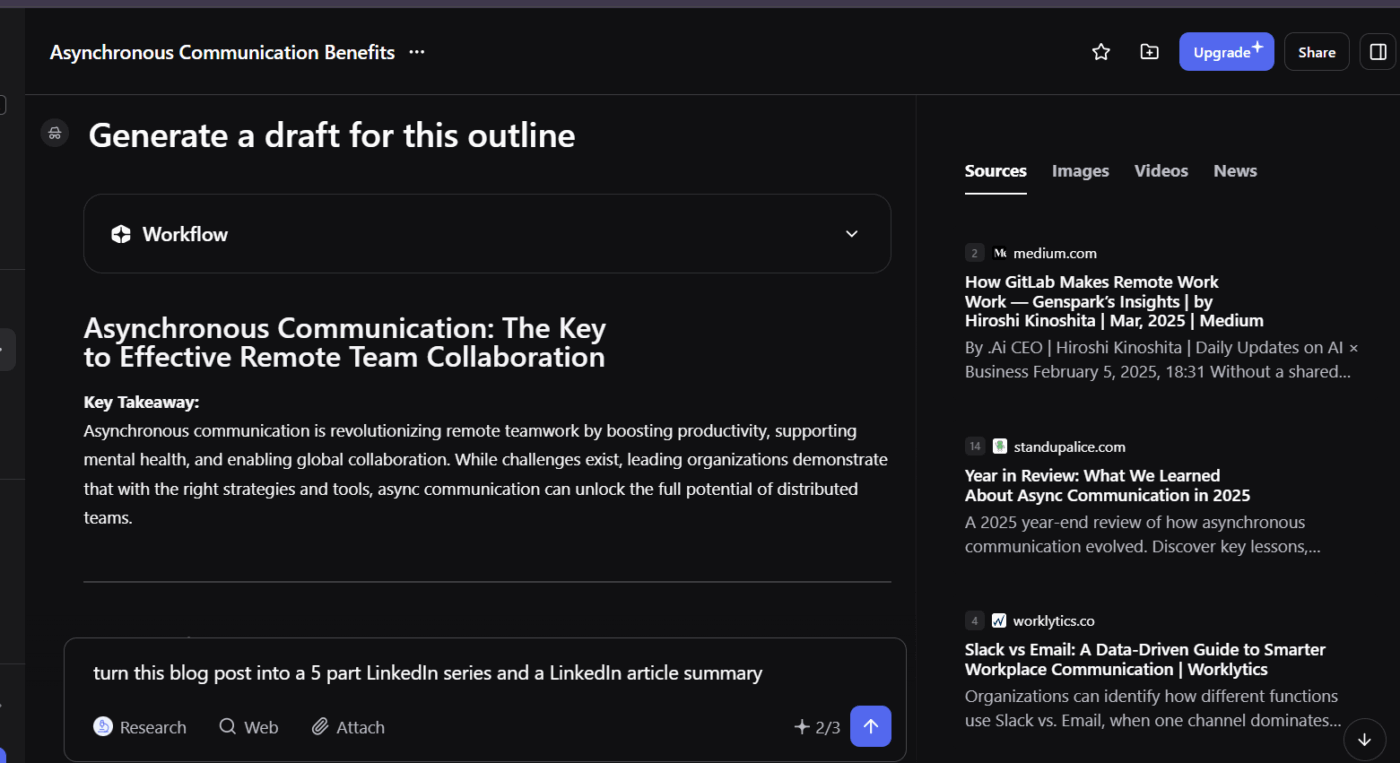This screenshot has width=1400, height=763.
Task: Click the sparkle 2/3 credits indicator
Action: pyautogui.click(x=817, y=727)
